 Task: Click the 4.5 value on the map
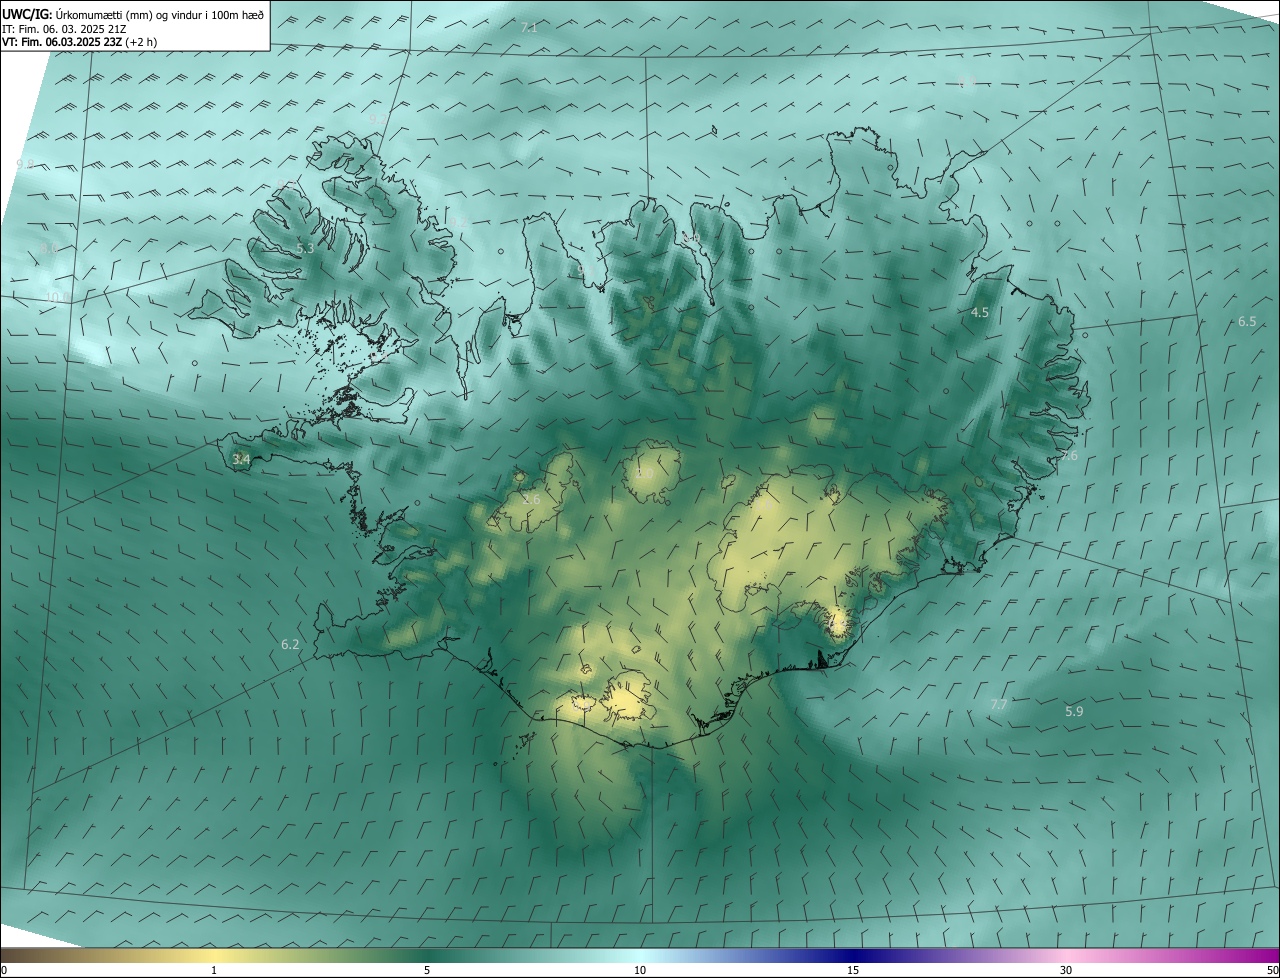(x=980, y=313)
